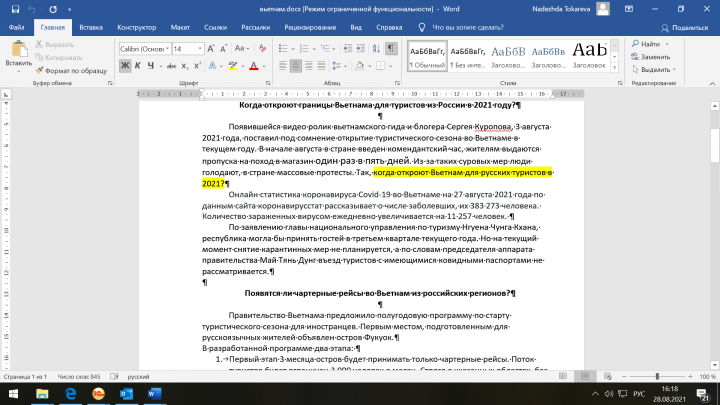The width and height of the screenshot is (720, 405).
Task: Align text right
Action: coord(309,66)
